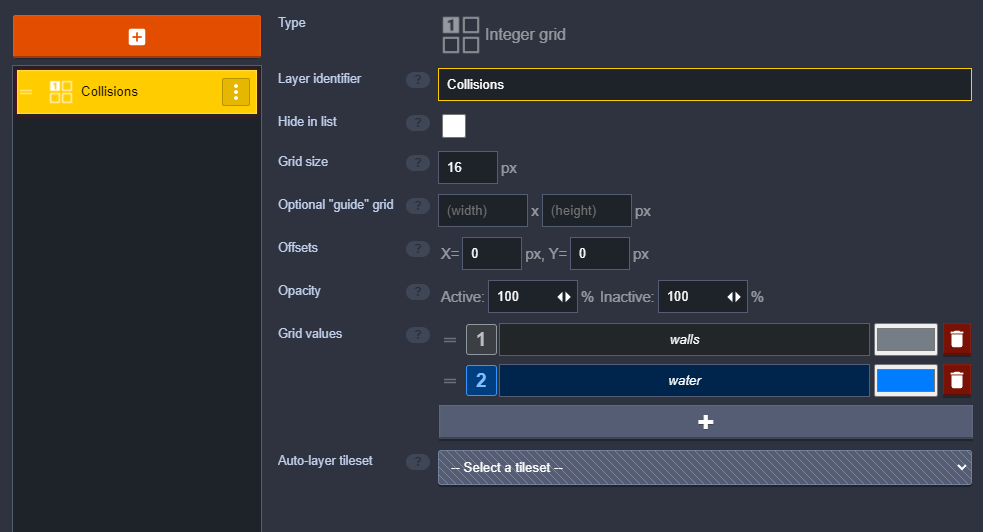Delete the water grid value

[x=957, y=380]
